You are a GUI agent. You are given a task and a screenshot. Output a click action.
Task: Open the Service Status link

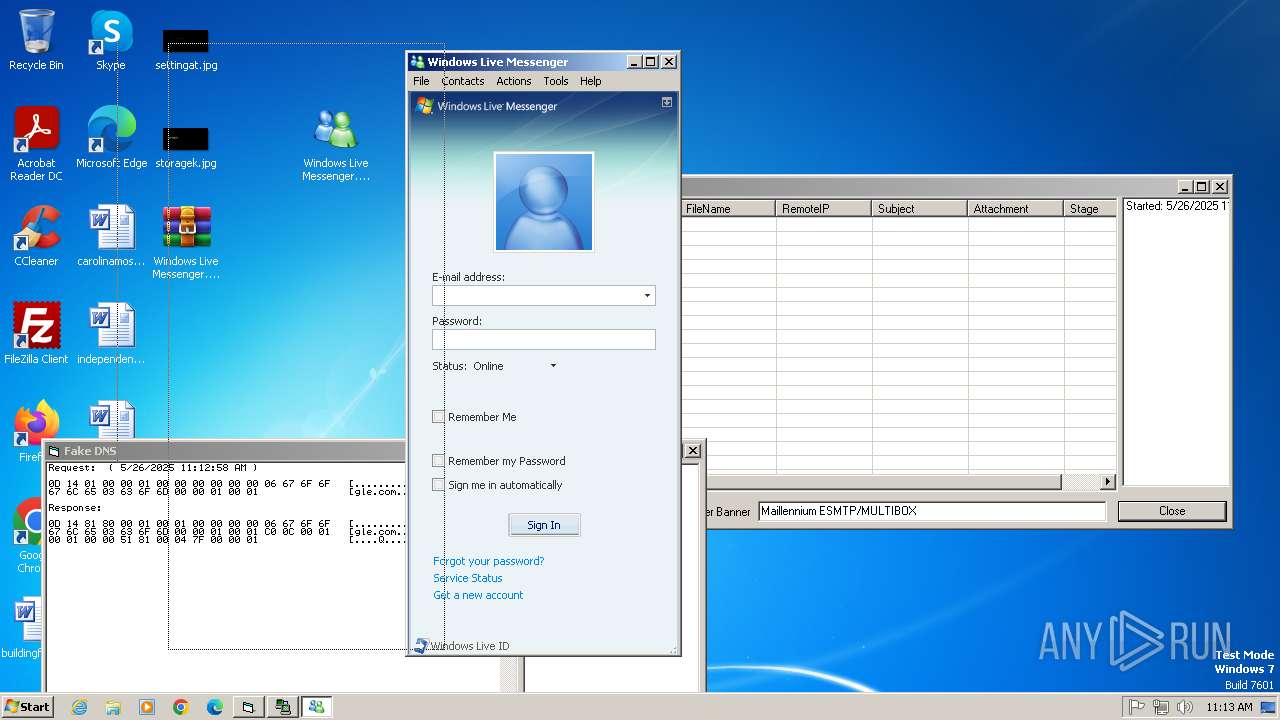[x=468, y=578]
